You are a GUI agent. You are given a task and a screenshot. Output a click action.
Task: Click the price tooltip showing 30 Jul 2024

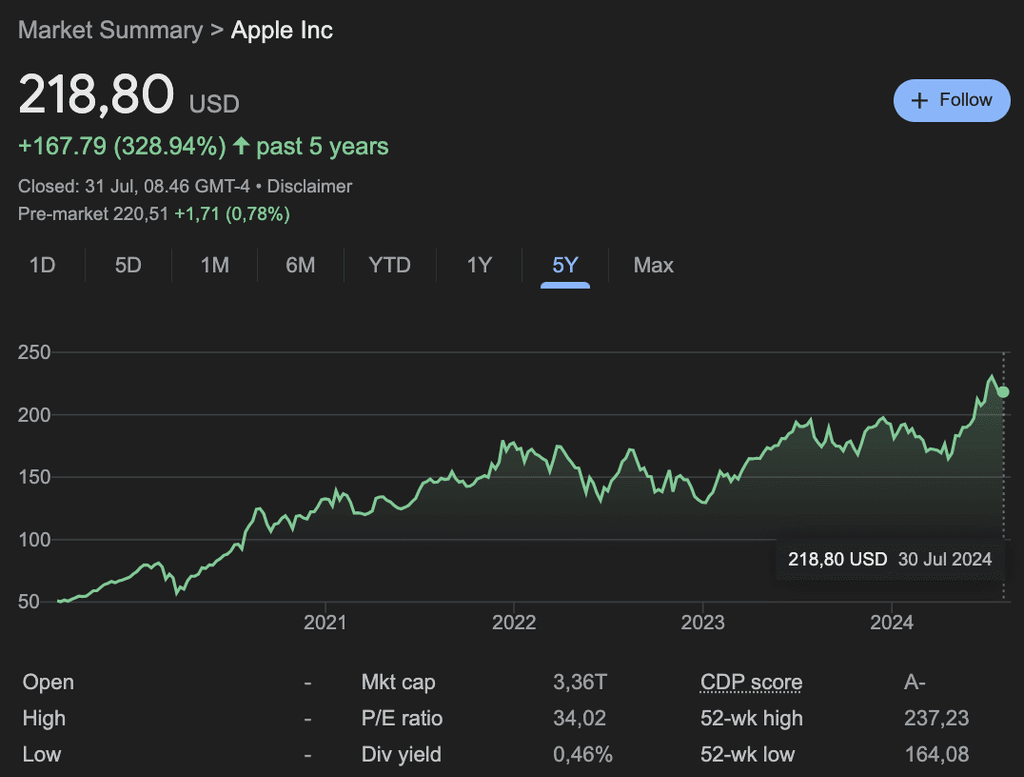pyautogui.click(x=890, y=559)
